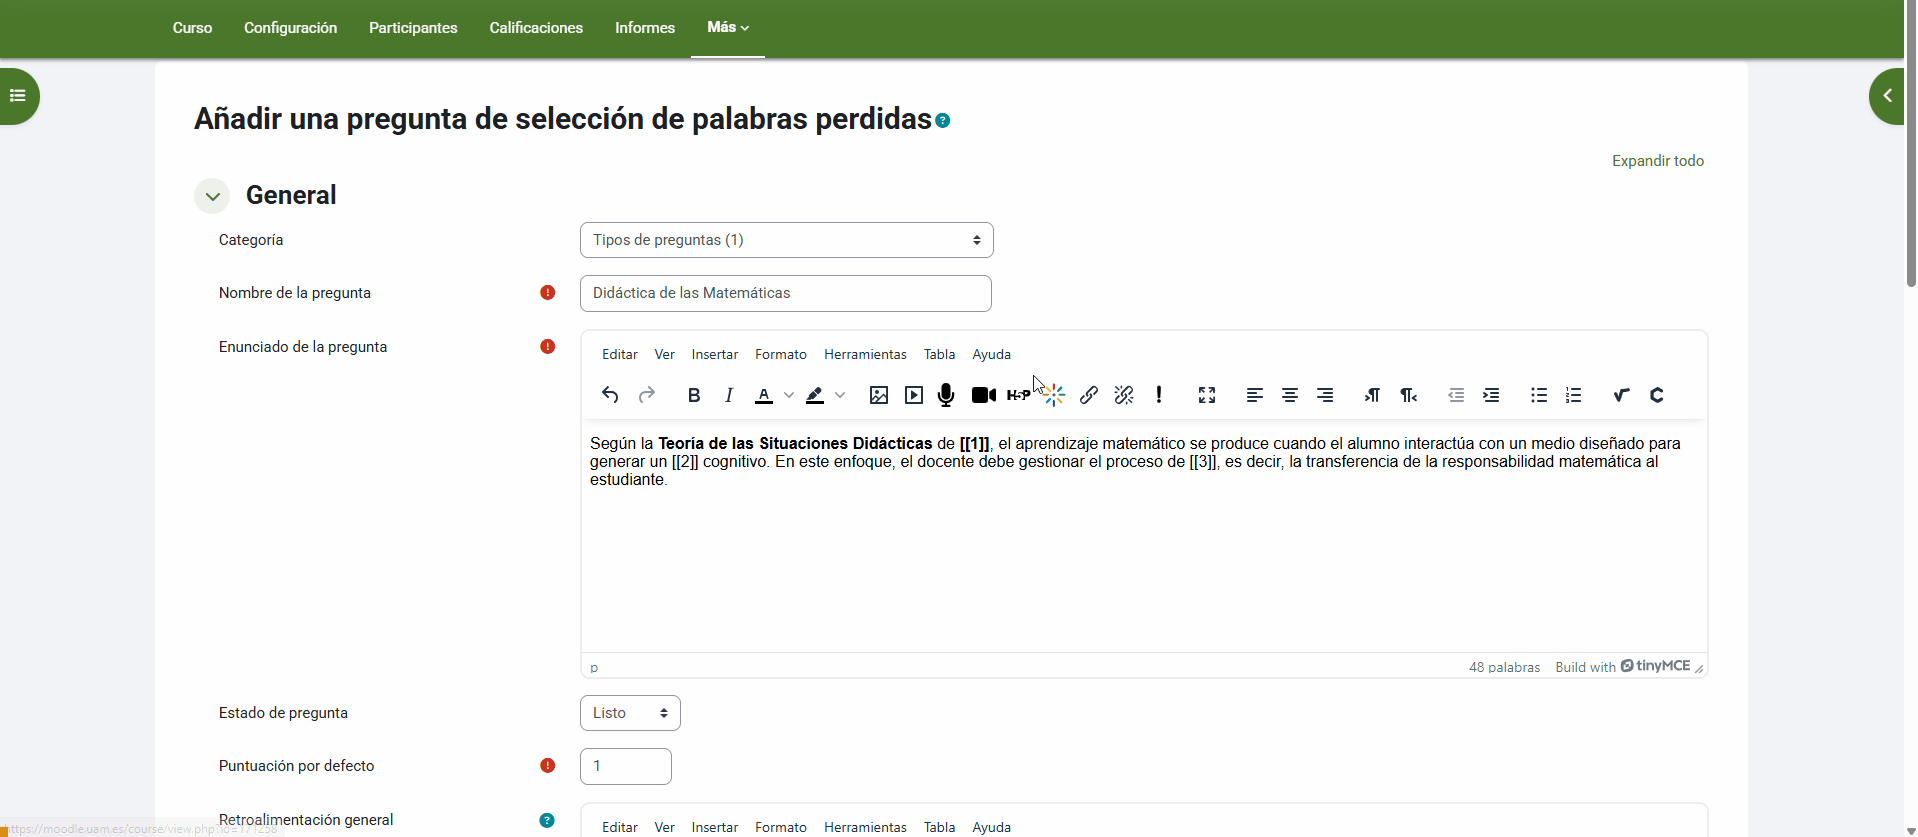Open the Tabla menu in Enunciado editor
The image size is (1918, 837).
pyautogui.click(x=939, y=354)
